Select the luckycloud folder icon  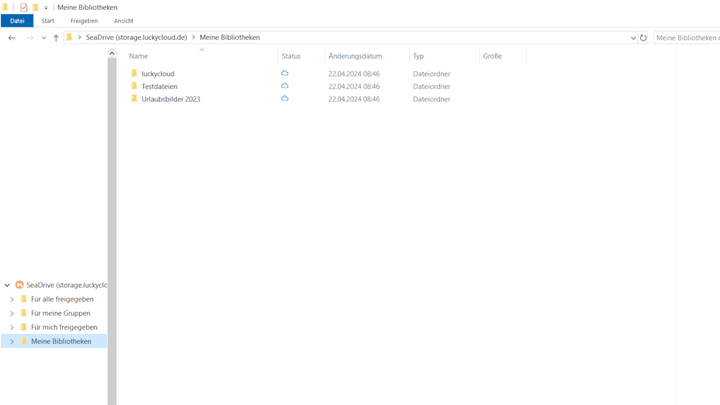[134, 73]
